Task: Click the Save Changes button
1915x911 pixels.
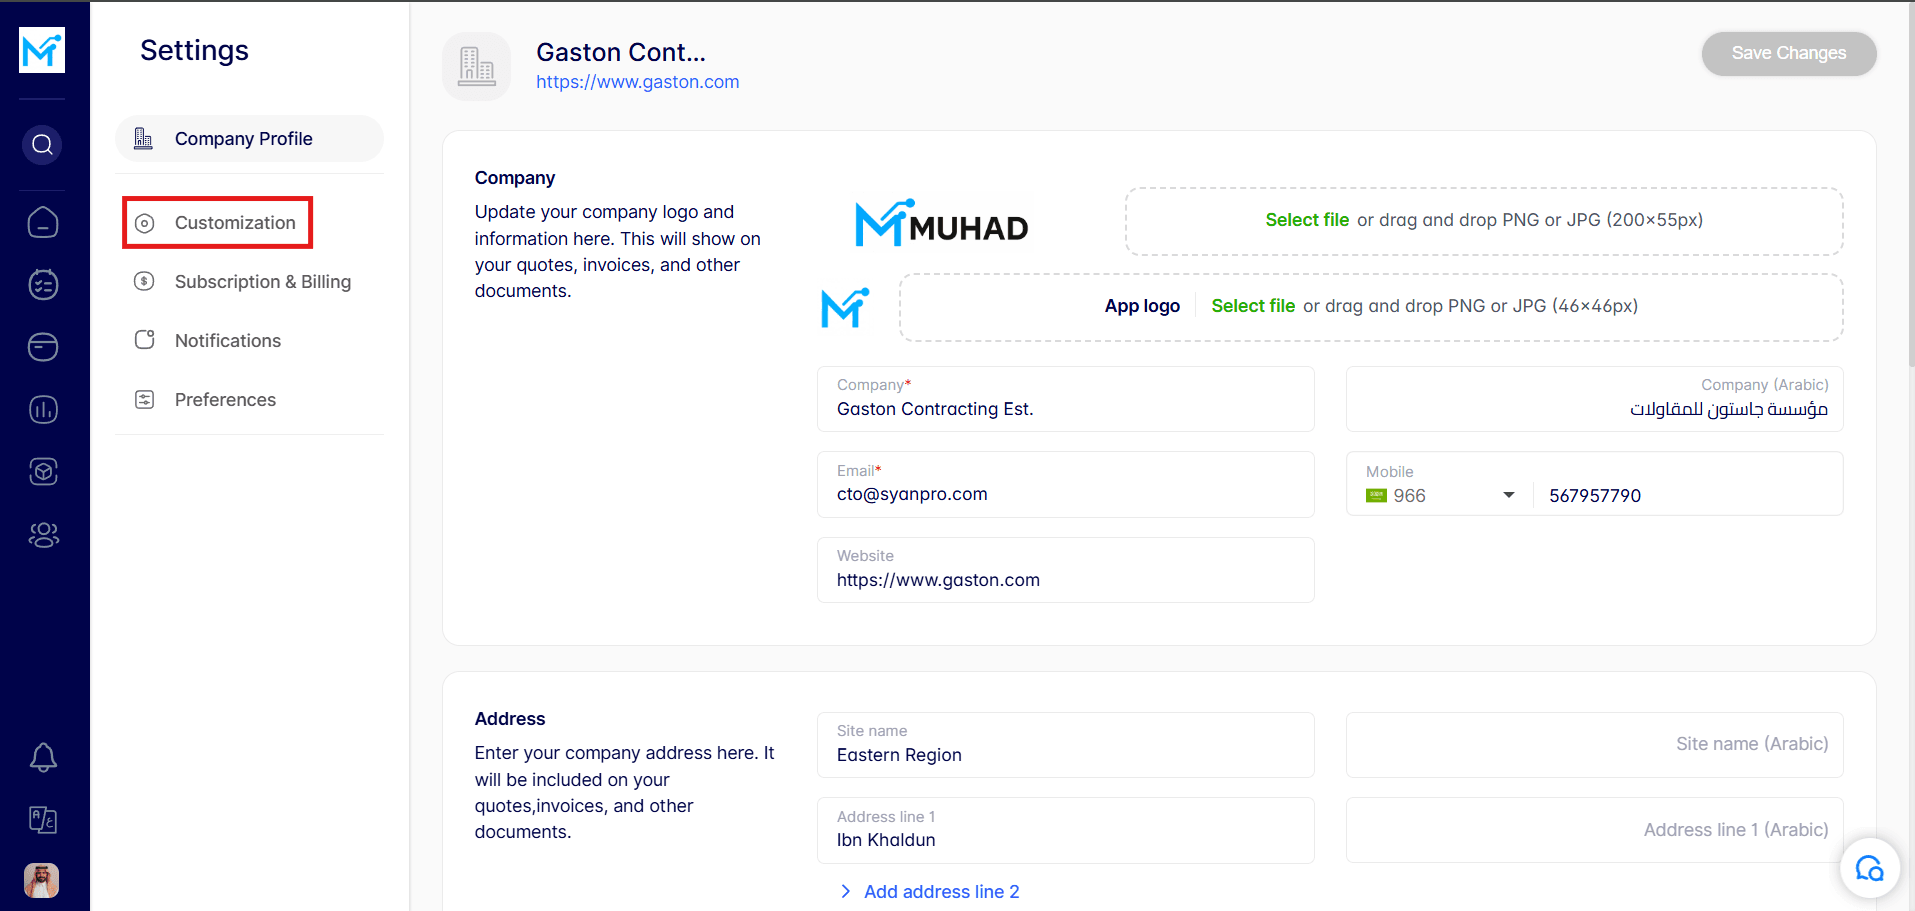Action: coord(1788,53)
